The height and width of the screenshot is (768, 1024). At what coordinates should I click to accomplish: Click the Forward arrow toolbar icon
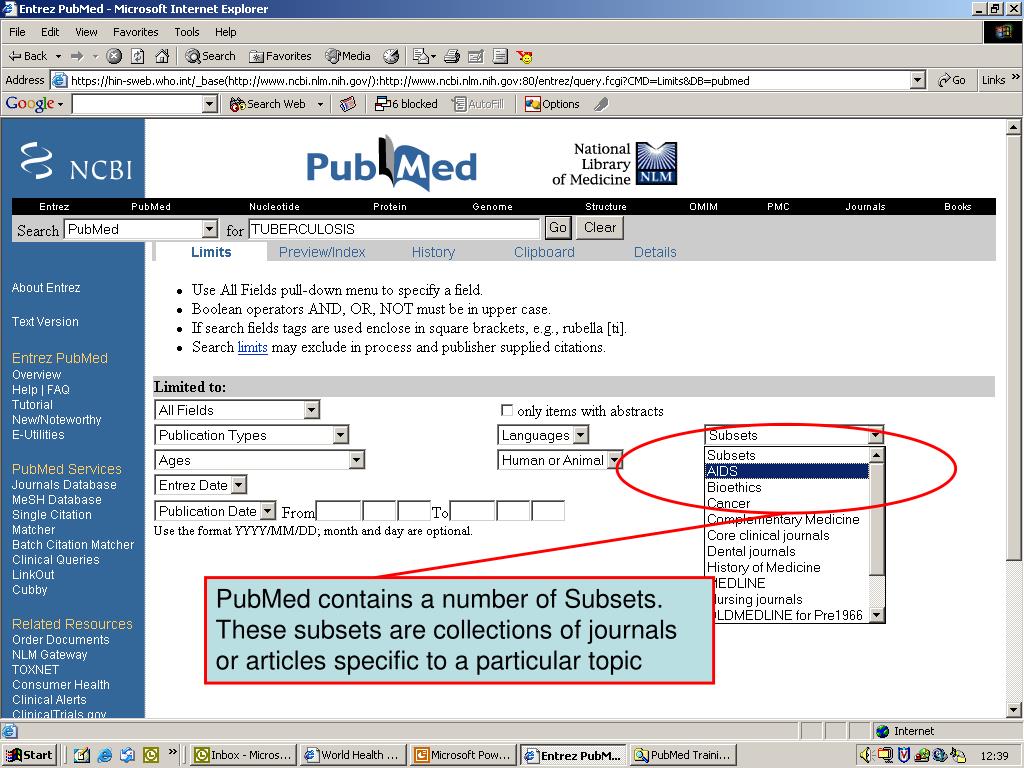pyautogui.click(x=77, y=56)
